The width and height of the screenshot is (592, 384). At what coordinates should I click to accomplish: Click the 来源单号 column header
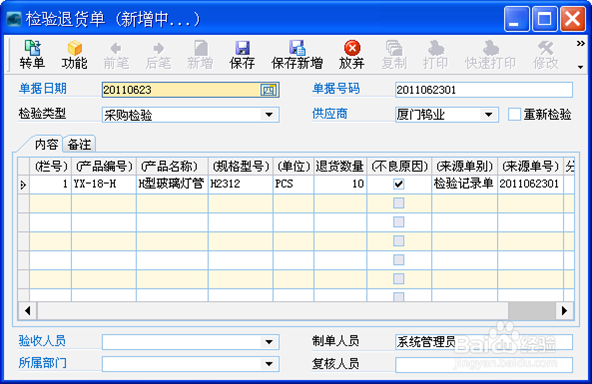(530, 166)
